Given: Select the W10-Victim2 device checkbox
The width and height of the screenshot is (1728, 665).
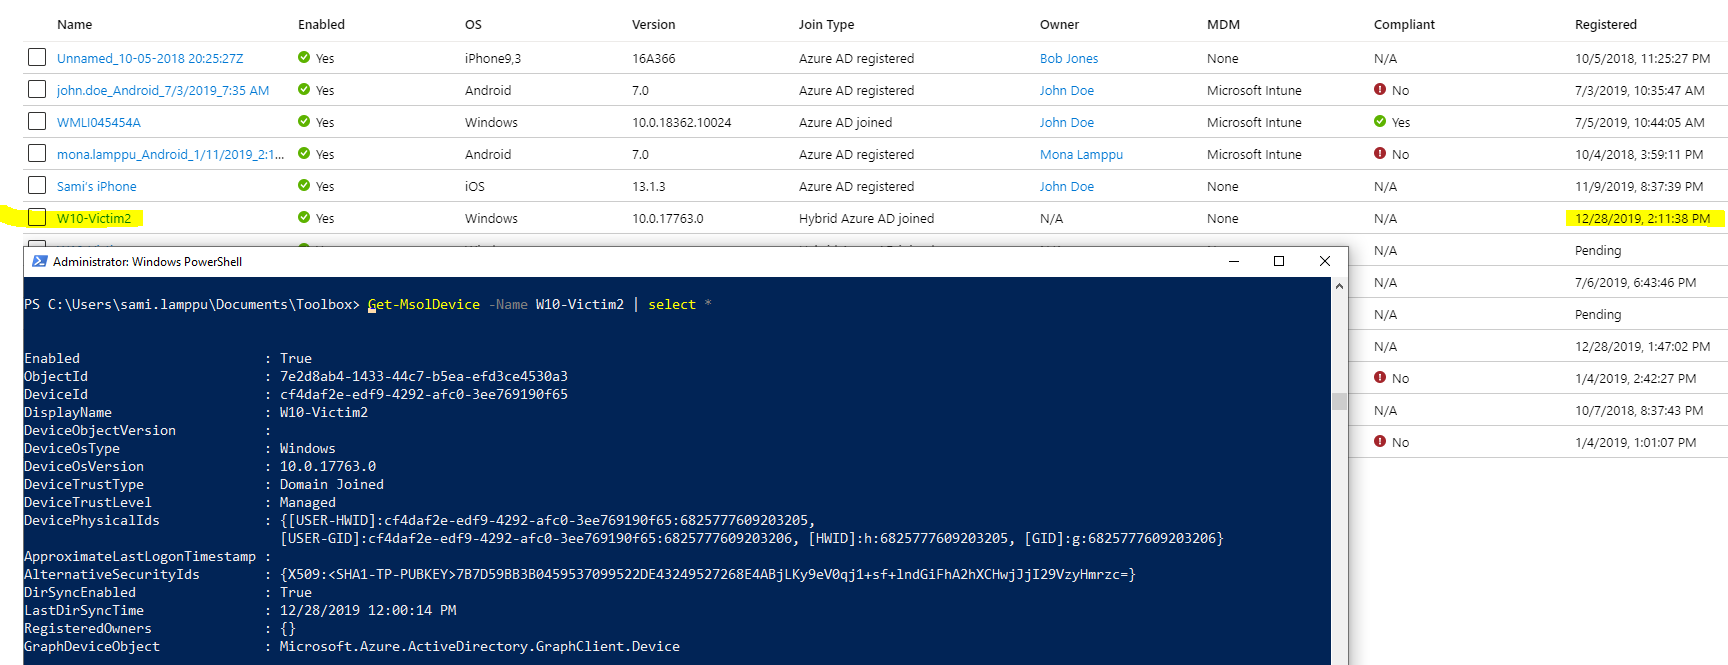Looking at the screenshot, I should click(x=37, y=218).
